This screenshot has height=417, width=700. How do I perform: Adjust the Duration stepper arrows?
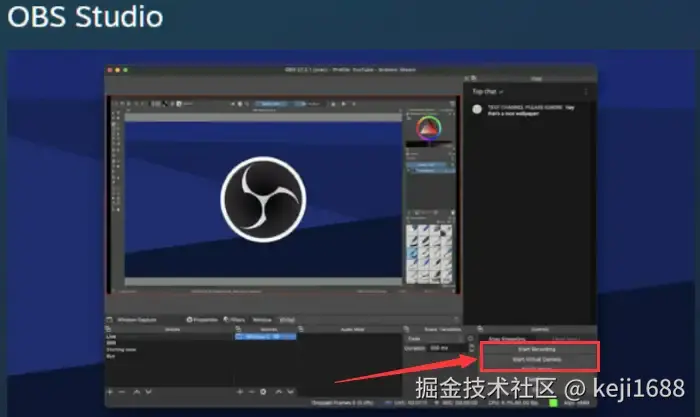[471, 348]
